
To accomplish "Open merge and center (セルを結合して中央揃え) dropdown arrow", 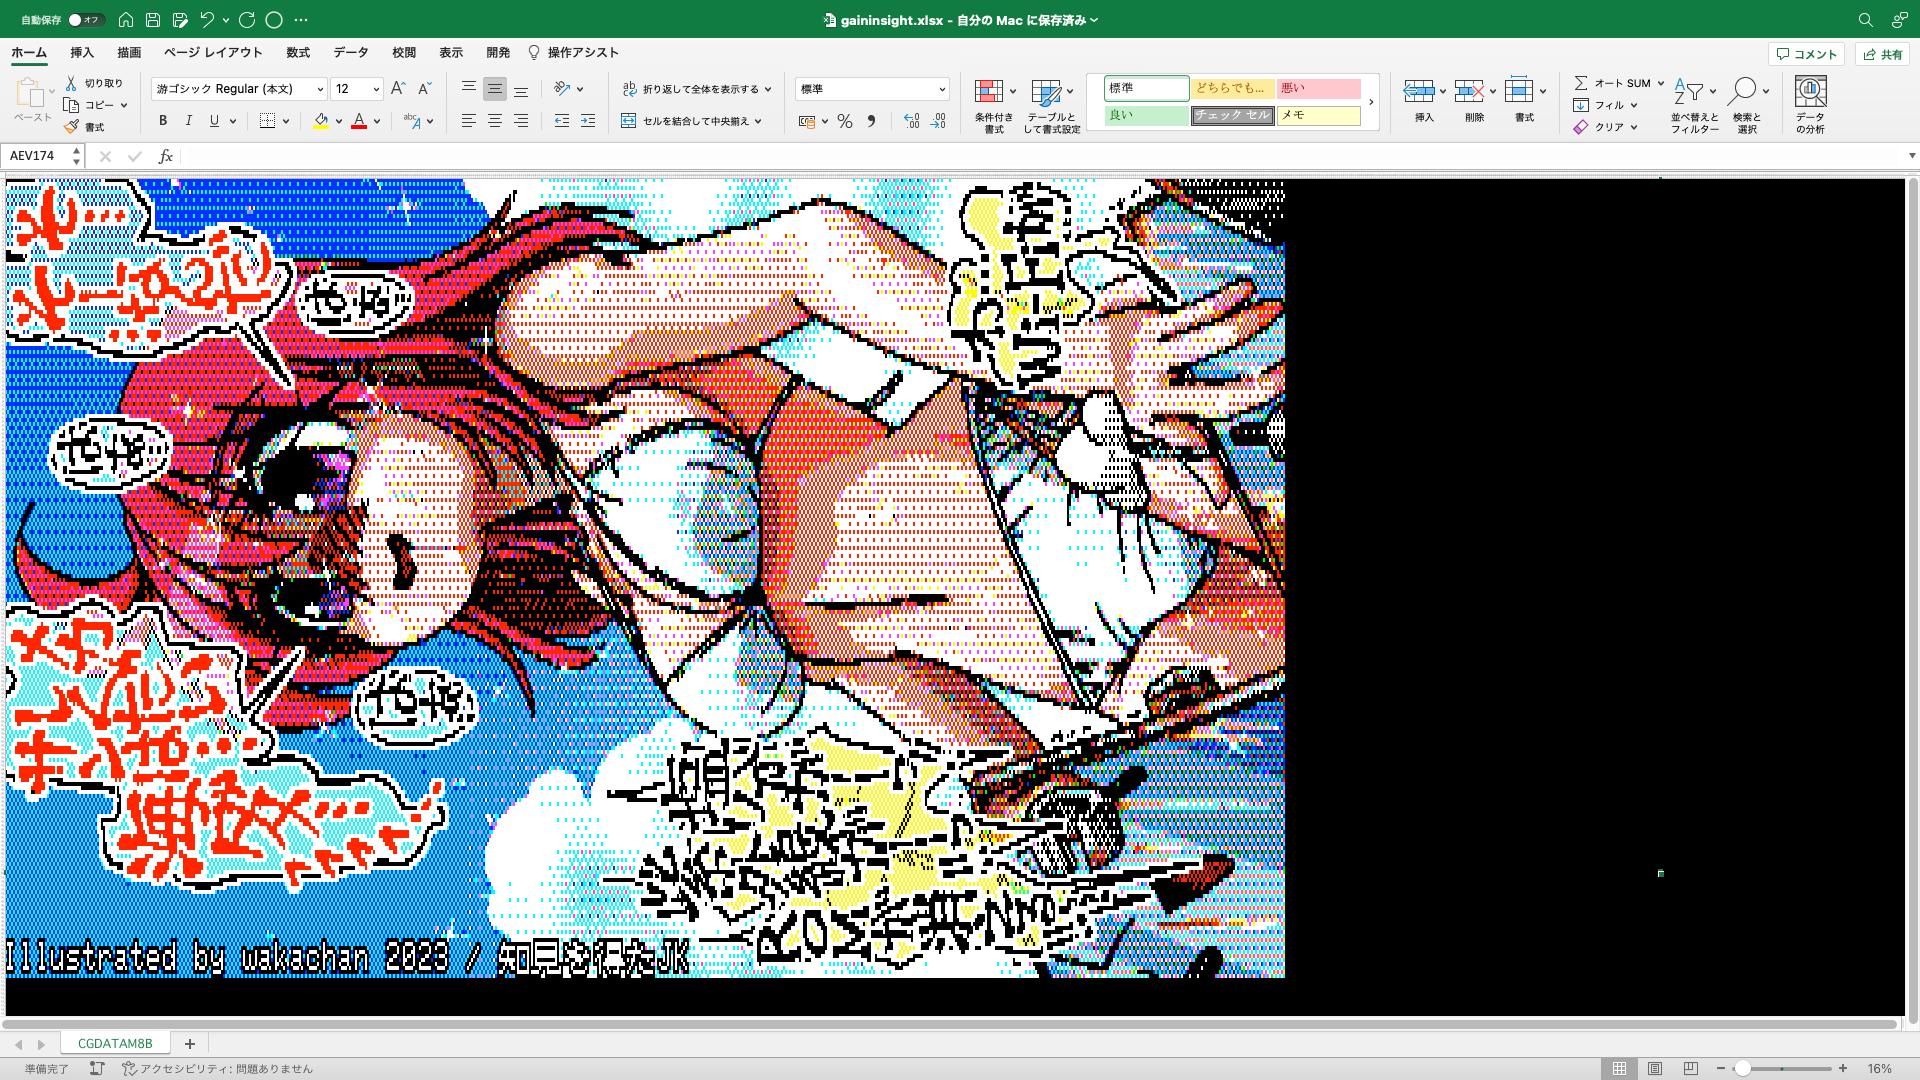I will coord(758,121).
